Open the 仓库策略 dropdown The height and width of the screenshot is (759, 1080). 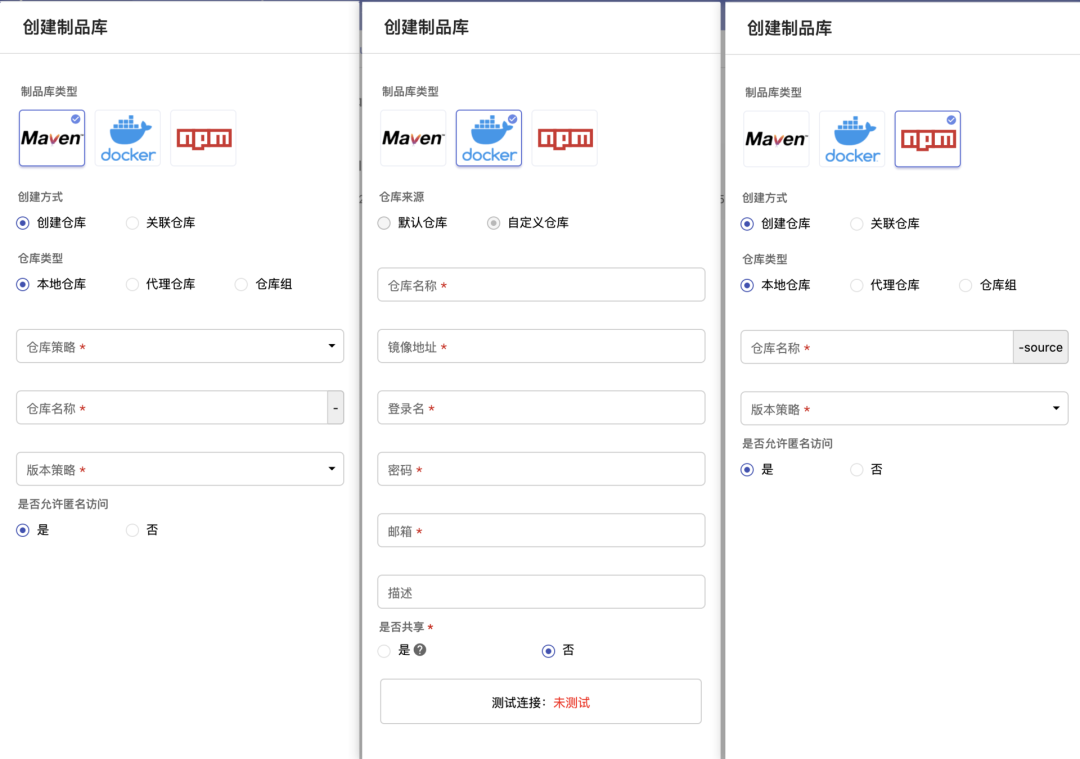click(x=180, y=347)
